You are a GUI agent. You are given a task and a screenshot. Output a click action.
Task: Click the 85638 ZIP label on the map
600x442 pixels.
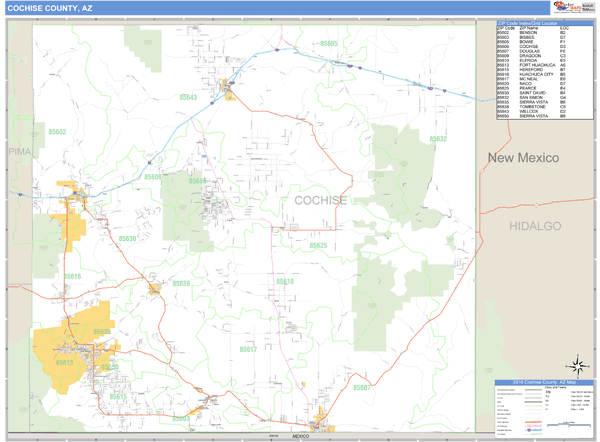pyautogui.click(x=181, y=284)
